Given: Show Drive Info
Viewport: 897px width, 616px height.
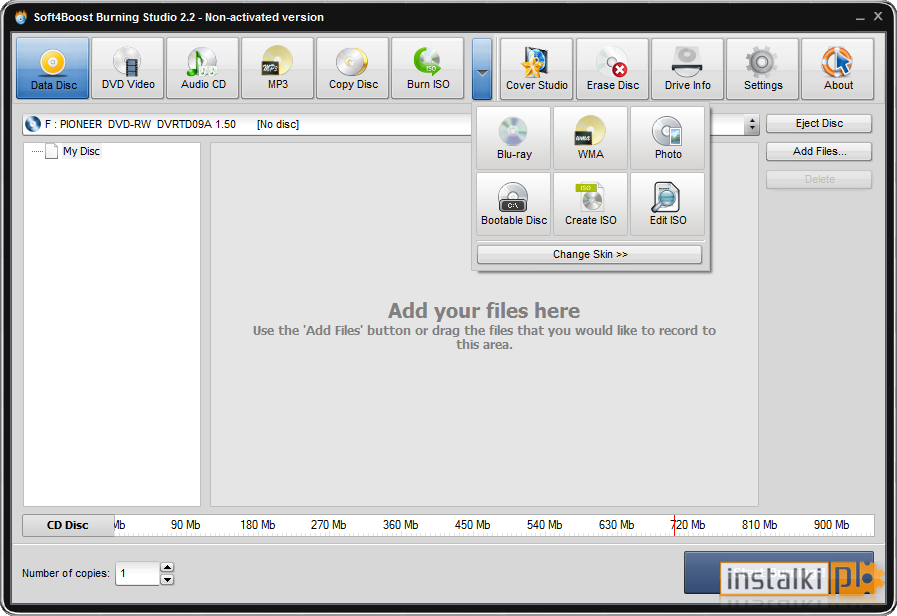Looking at the screenshot, I should coord(687,69).
